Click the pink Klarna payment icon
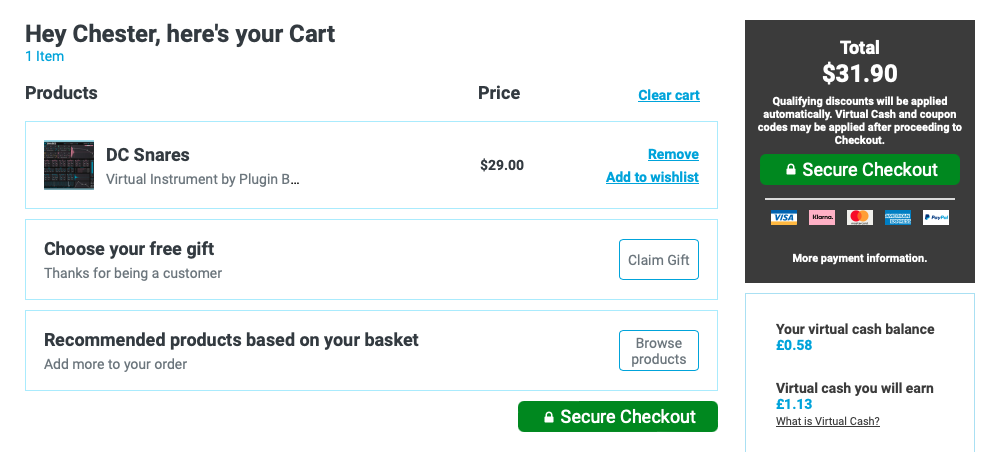This screenshot has width=1007, height=452. coord(821,218)
